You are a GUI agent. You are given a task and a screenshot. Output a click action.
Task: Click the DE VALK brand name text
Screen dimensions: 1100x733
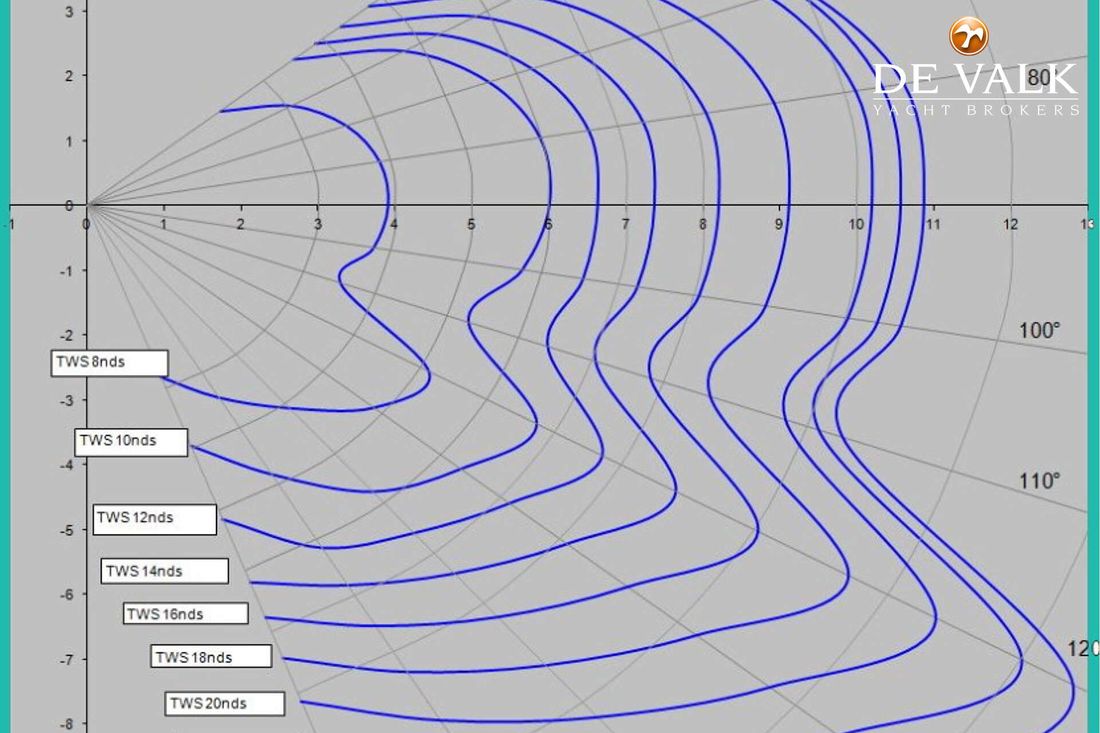click(975, 80)
